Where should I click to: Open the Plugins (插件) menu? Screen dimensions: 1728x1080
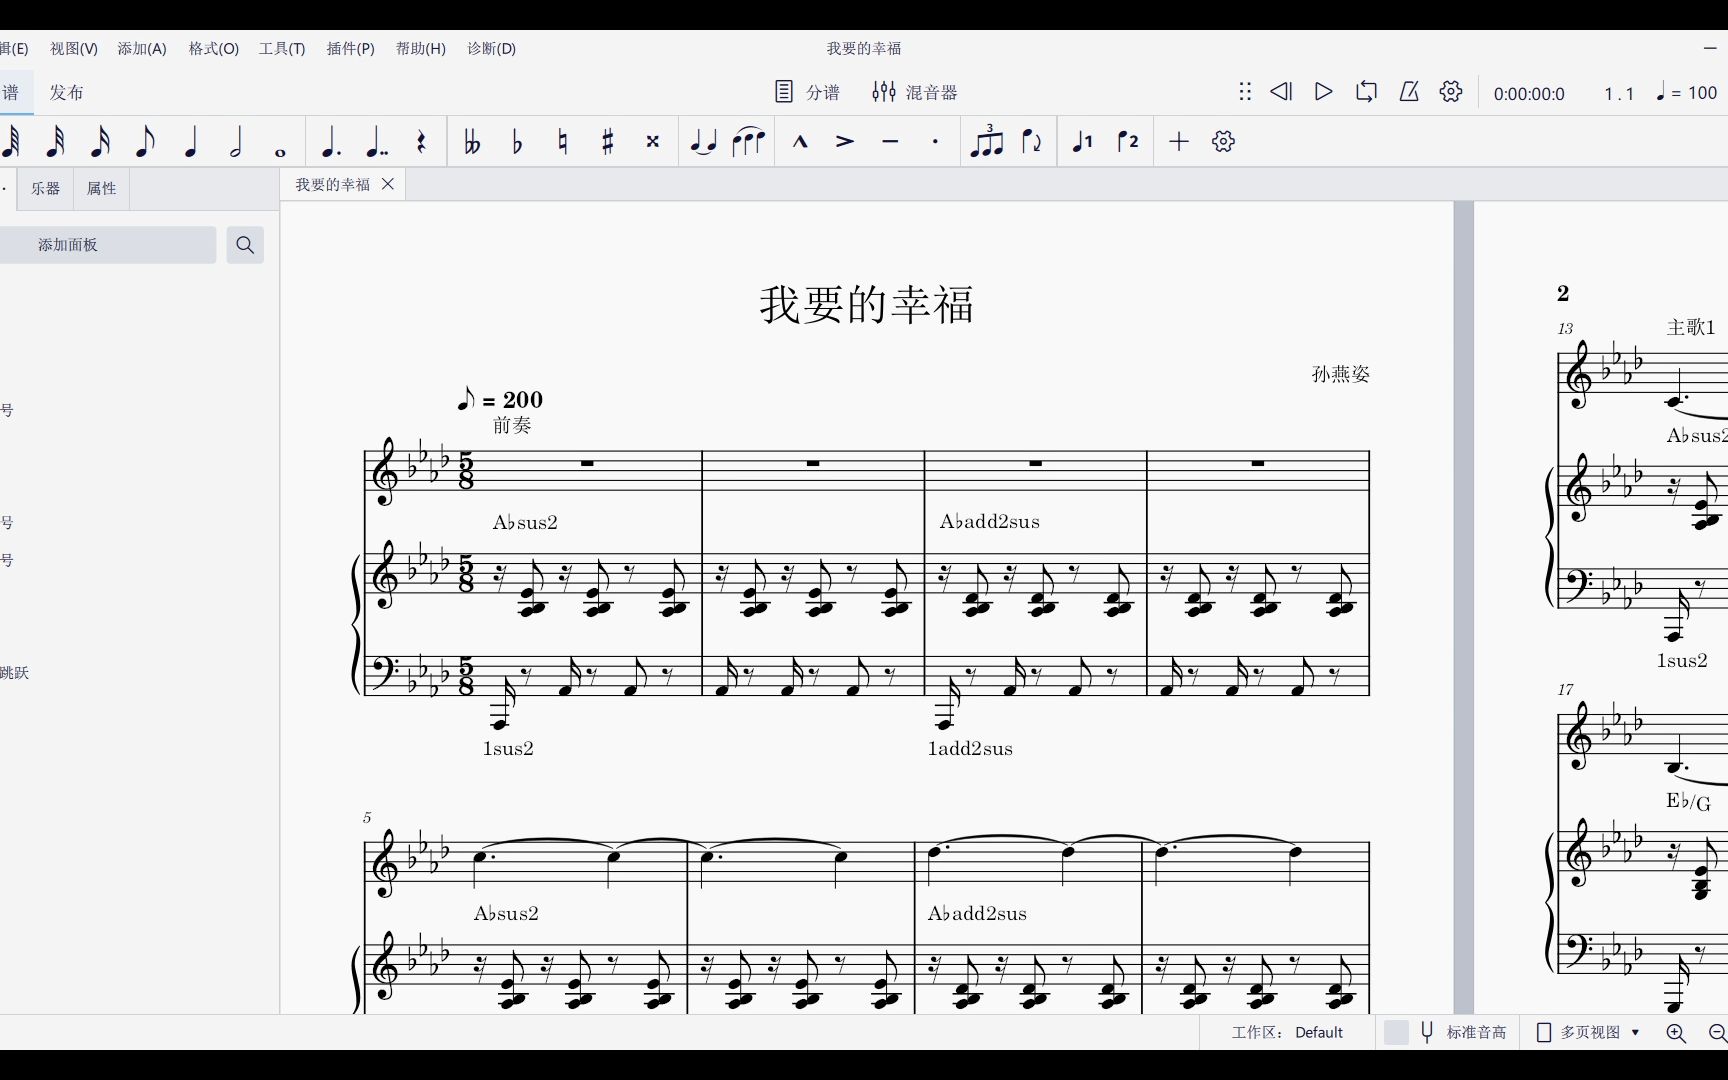tap(351, 48)
